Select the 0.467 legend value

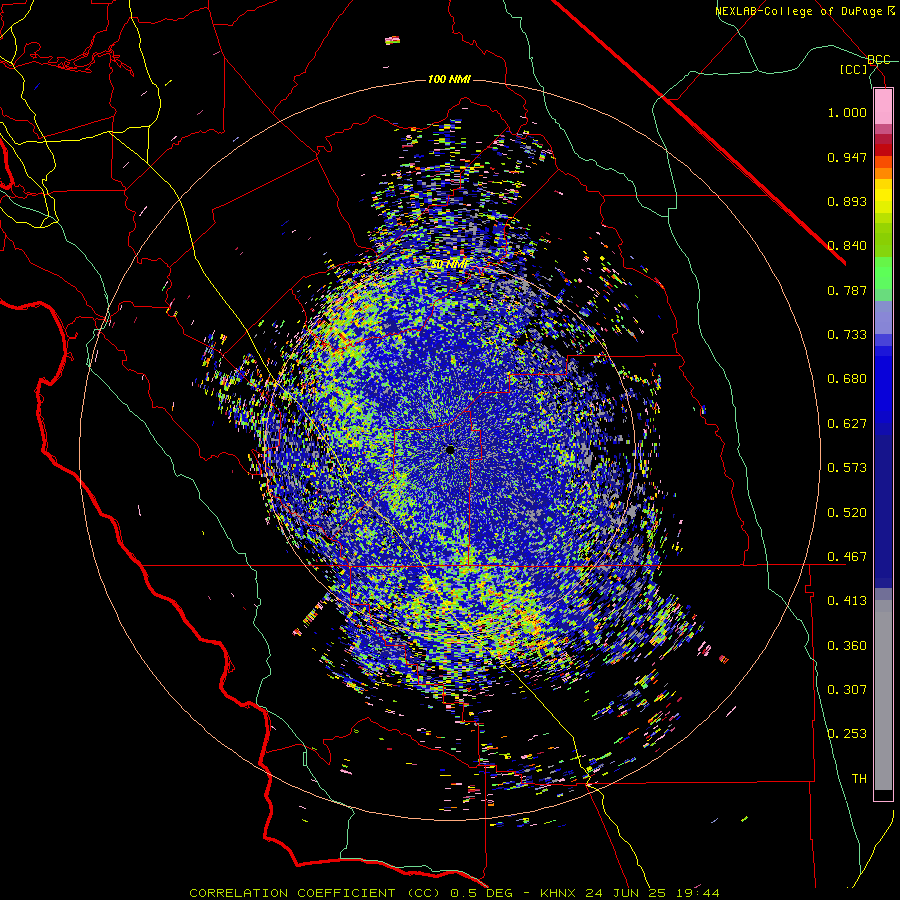tap(847, 557)
